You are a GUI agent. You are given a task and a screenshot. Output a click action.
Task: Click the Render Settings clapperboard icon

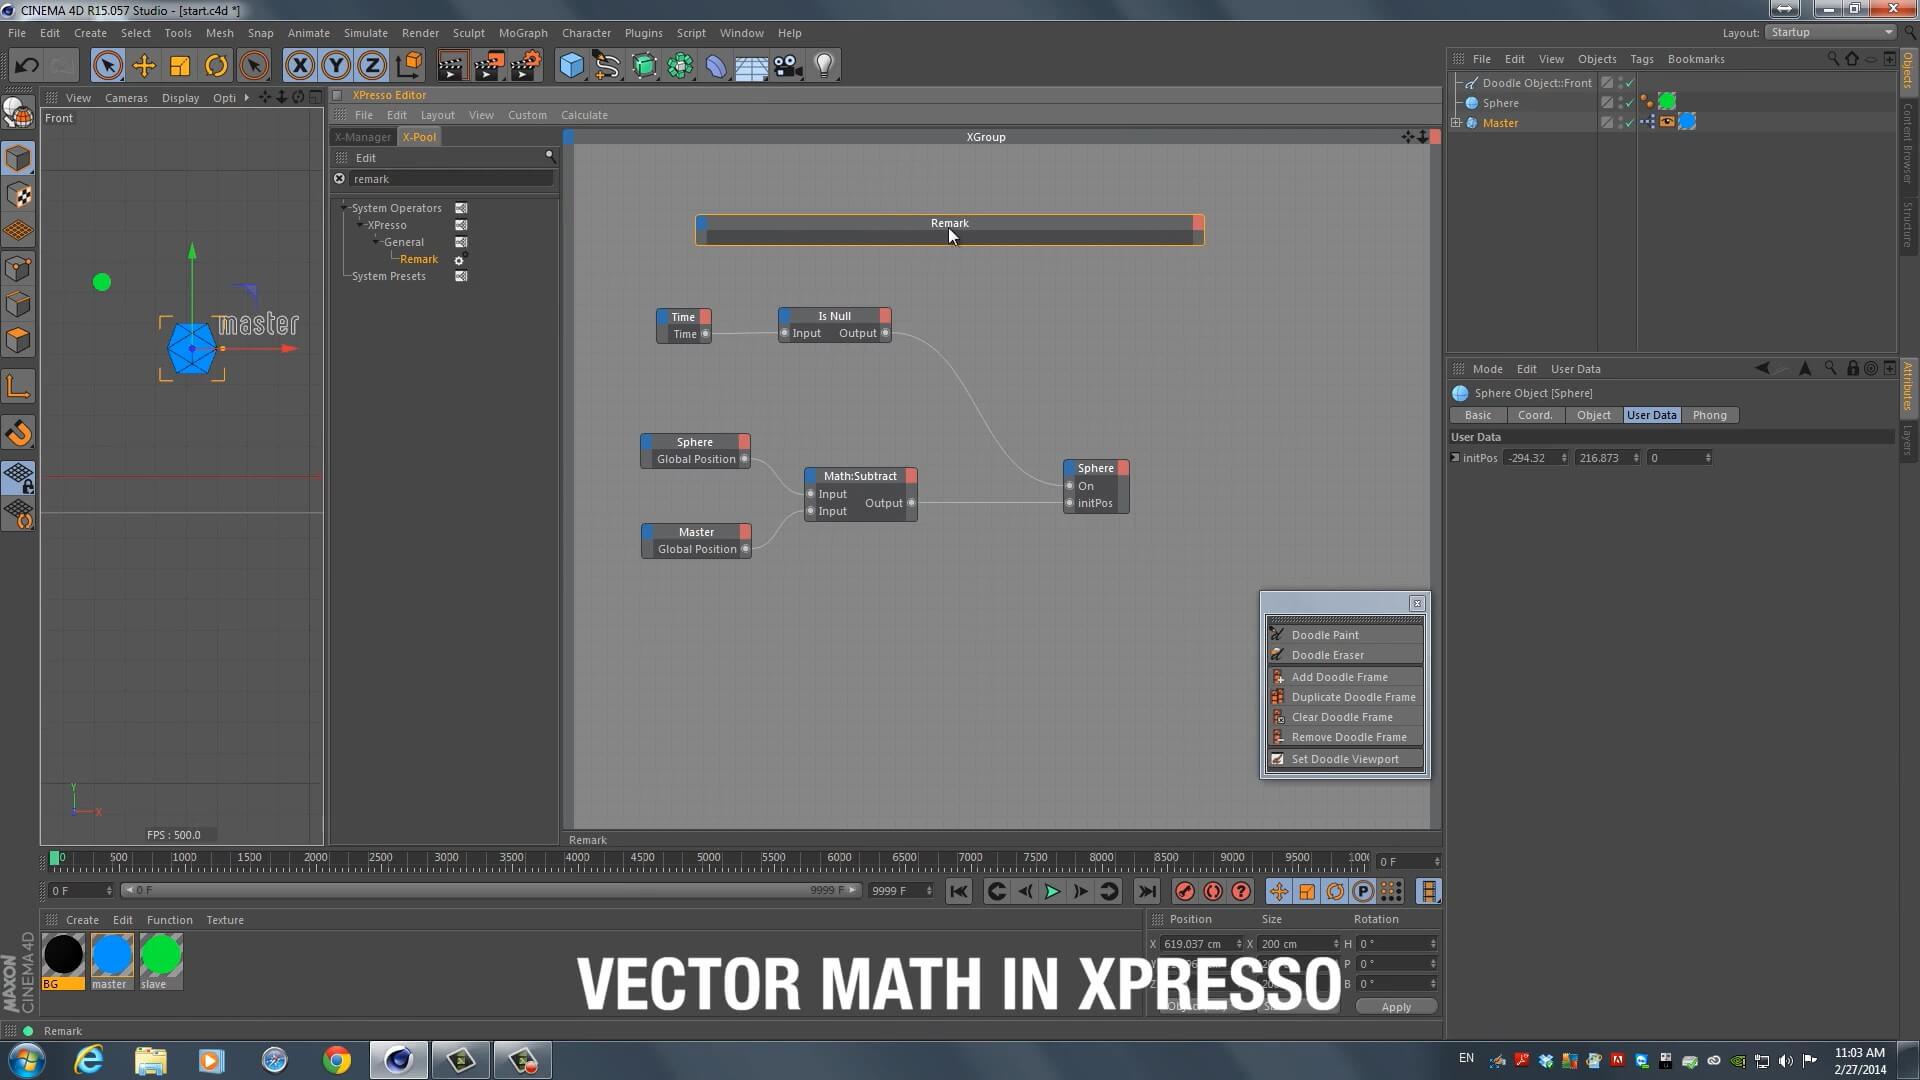(x=525, y=66)
